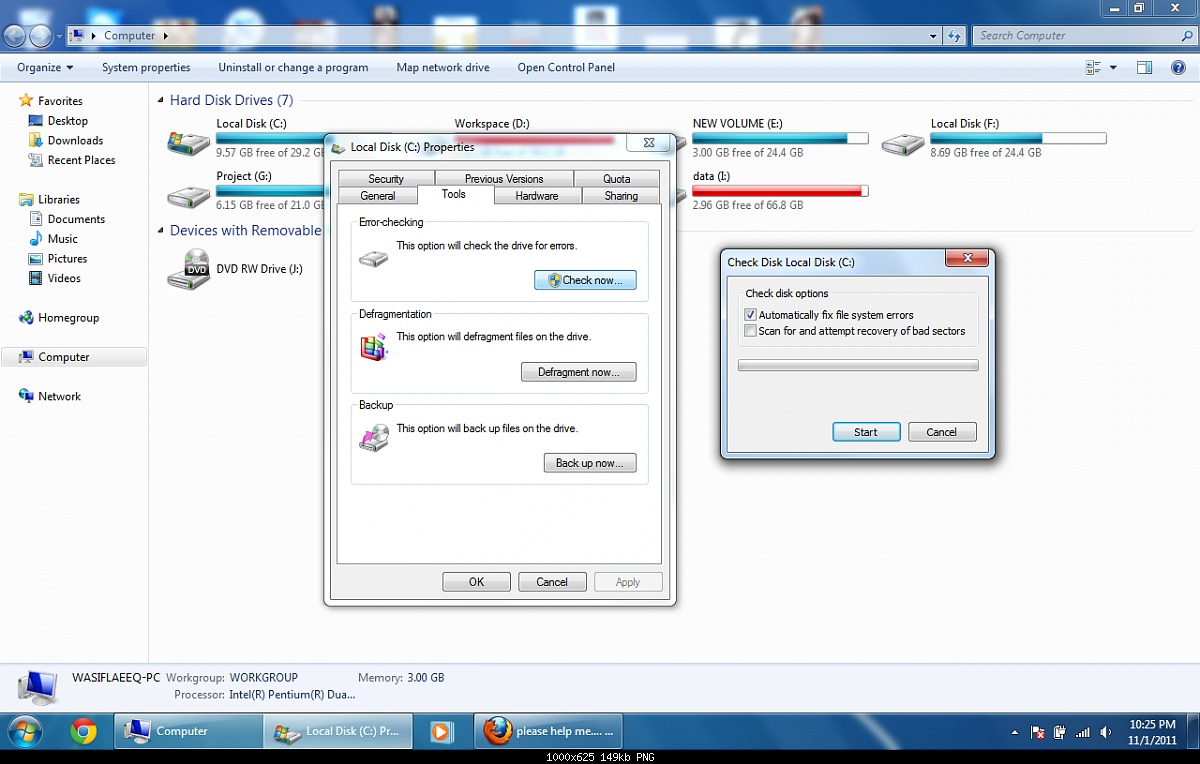This screenshot has width=1200, height=764.
Task: Open the Organize dropdown menu
Action: 45,68
